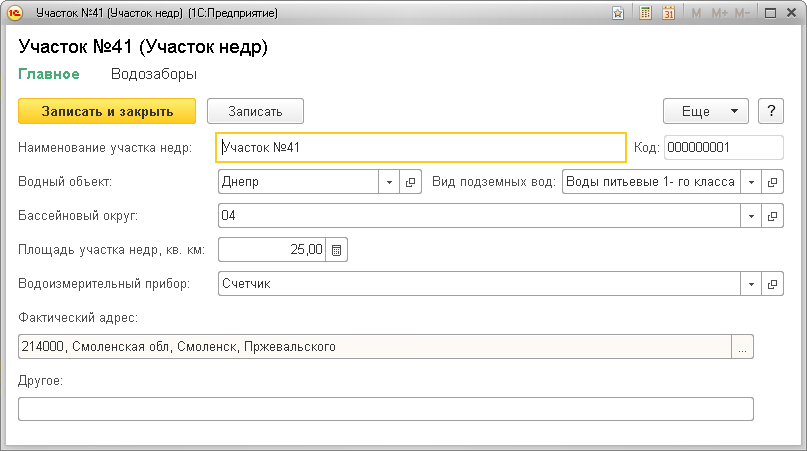Select the Главное tab
The image size is (807, 451).
pyautogui.click(x=49, y=74)
